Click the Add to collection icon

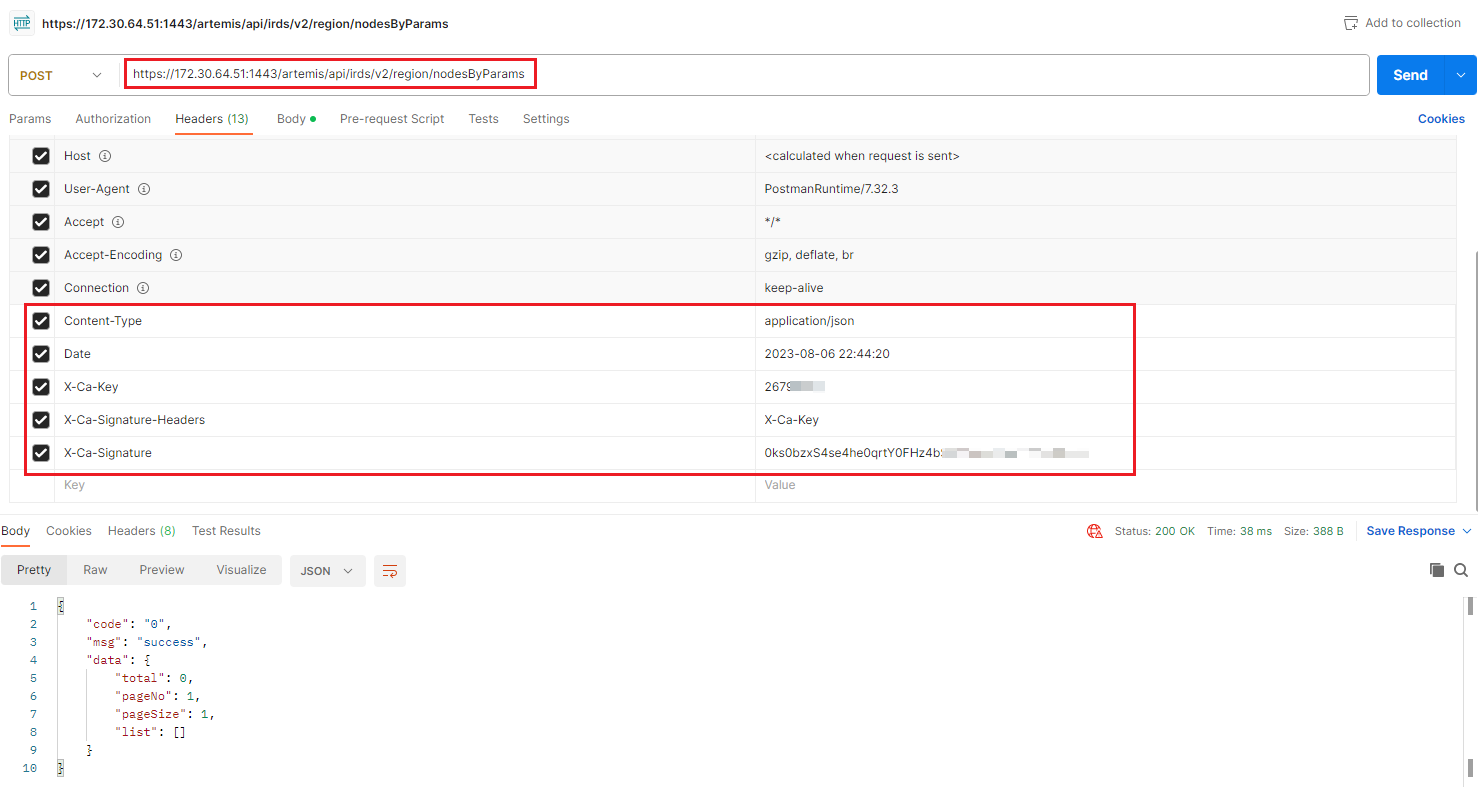coord(1351,23)
